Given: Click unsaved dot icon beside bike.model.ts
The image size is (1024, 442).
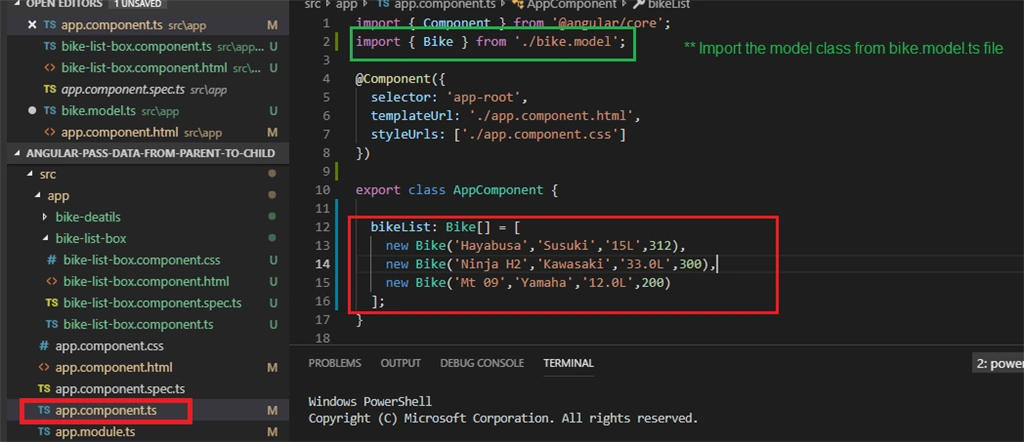Looking at the screenshot, I should click(32, 111).
